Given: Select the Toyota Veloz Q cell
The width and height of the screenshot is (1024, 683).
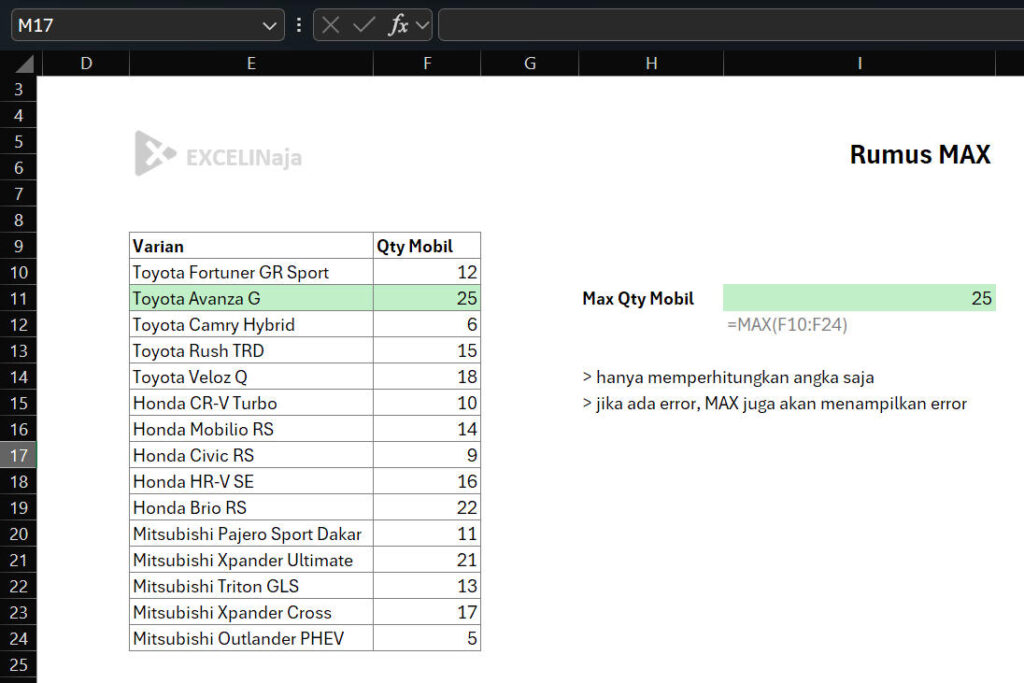Looking at the screenshot, I should point(251,377).
